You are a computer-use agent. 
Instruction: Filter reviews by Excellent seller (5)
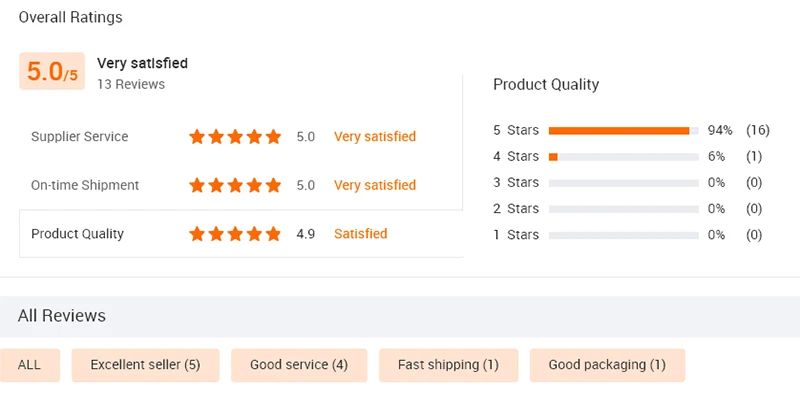point(145,365)
